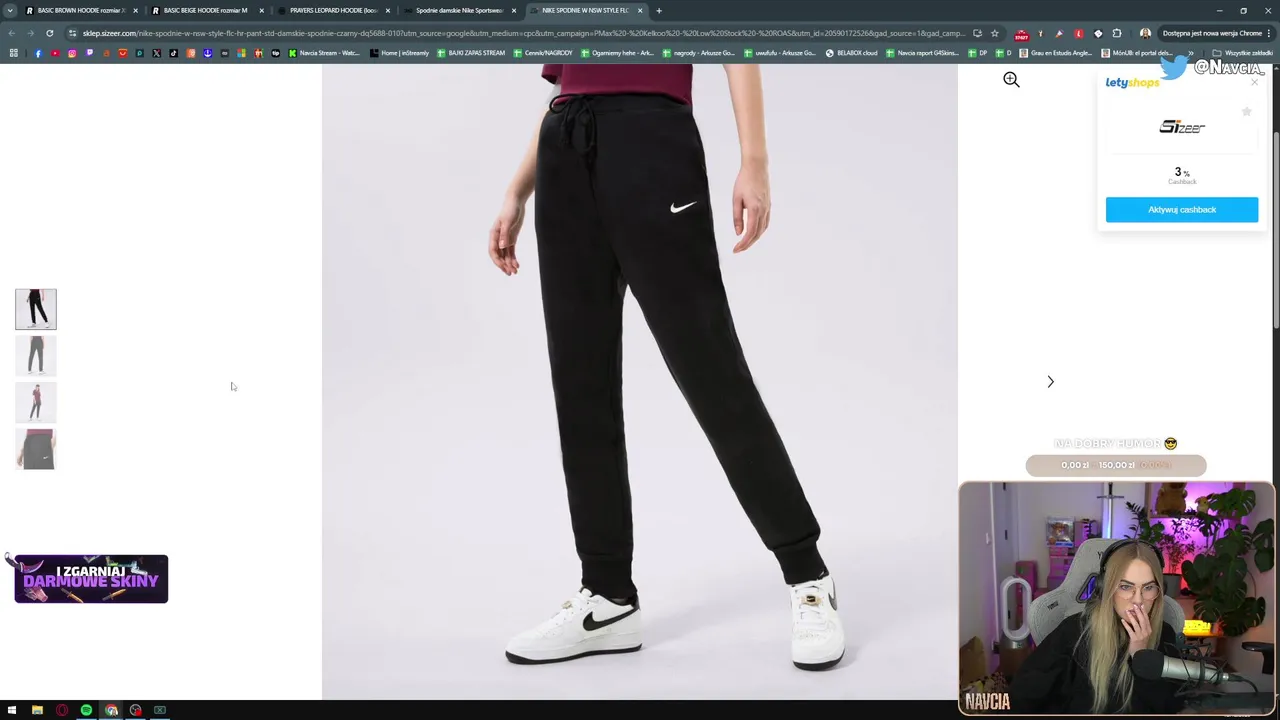Open apps grid in bookmarks bar

pyautogui.click(x=13, y=53)
